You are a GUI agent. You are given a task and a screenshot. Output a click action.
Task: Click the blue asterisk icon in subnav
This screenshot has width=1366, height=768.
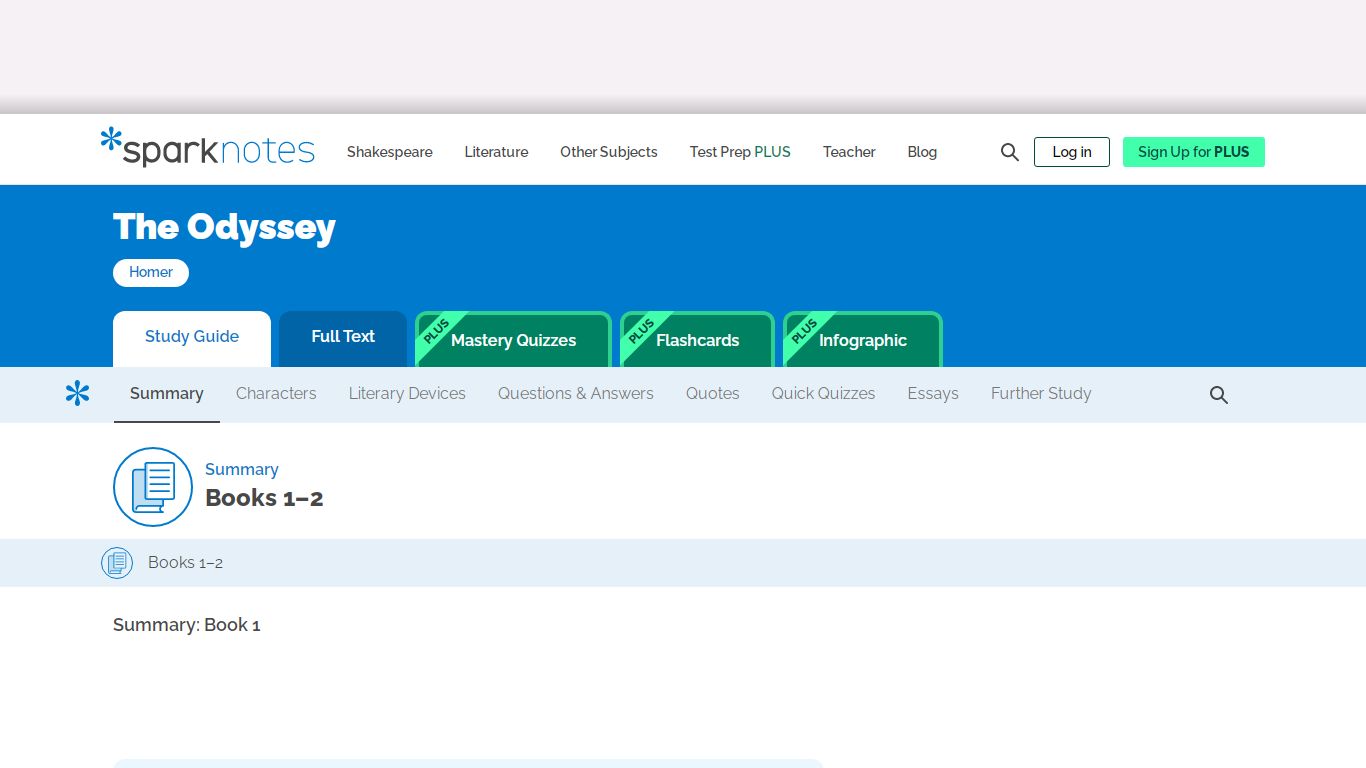[77, 394]
